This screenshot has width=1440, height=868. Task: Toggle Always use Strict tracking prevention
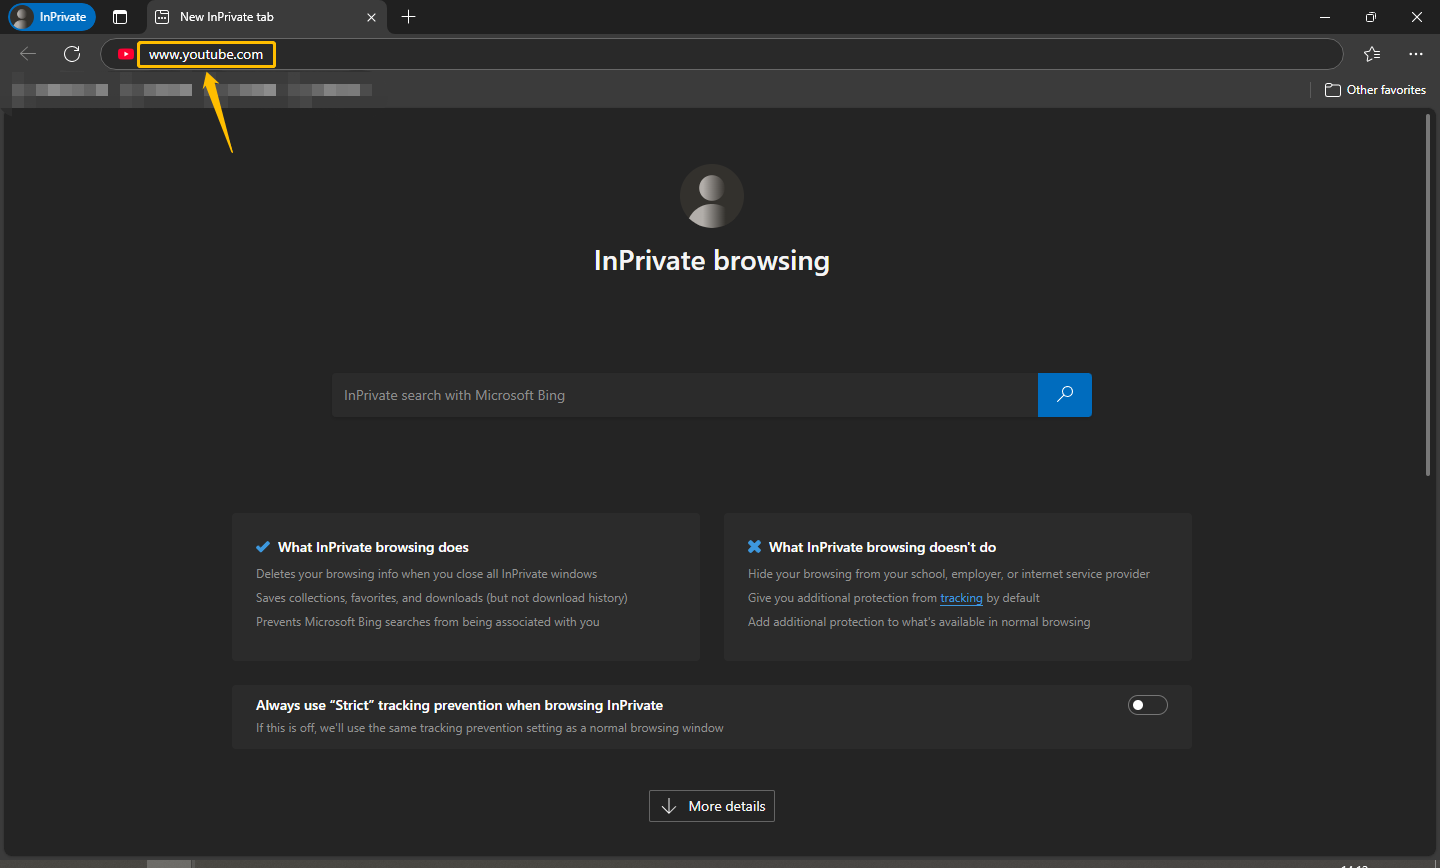[x=1148, y=705]
